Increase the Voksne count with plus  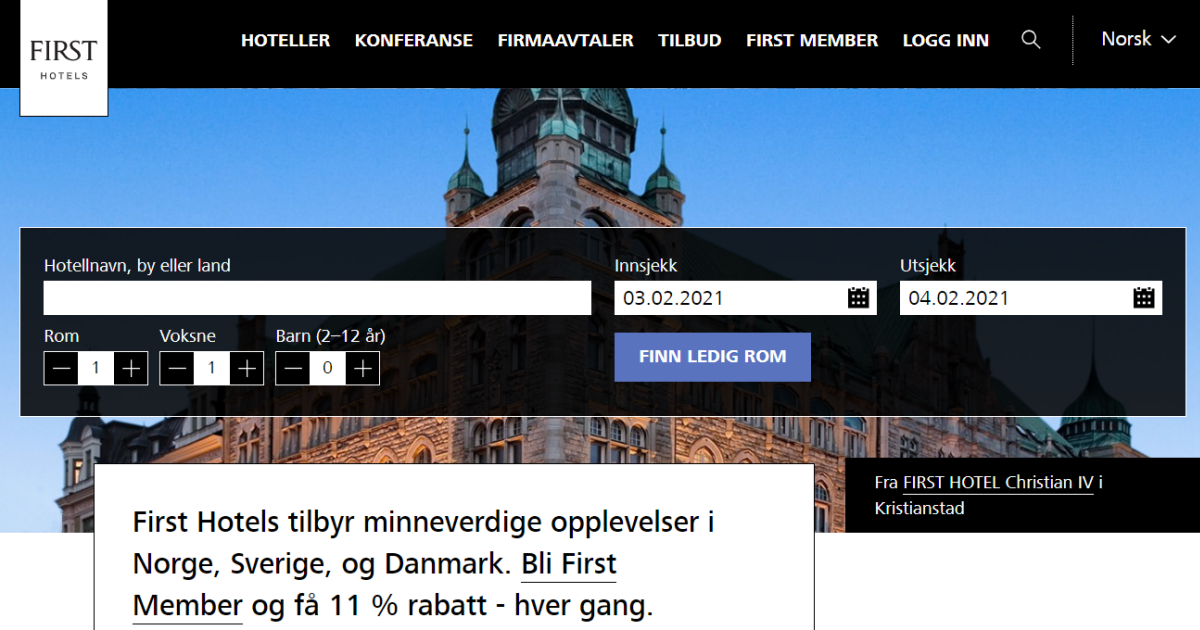pos(246,368)
